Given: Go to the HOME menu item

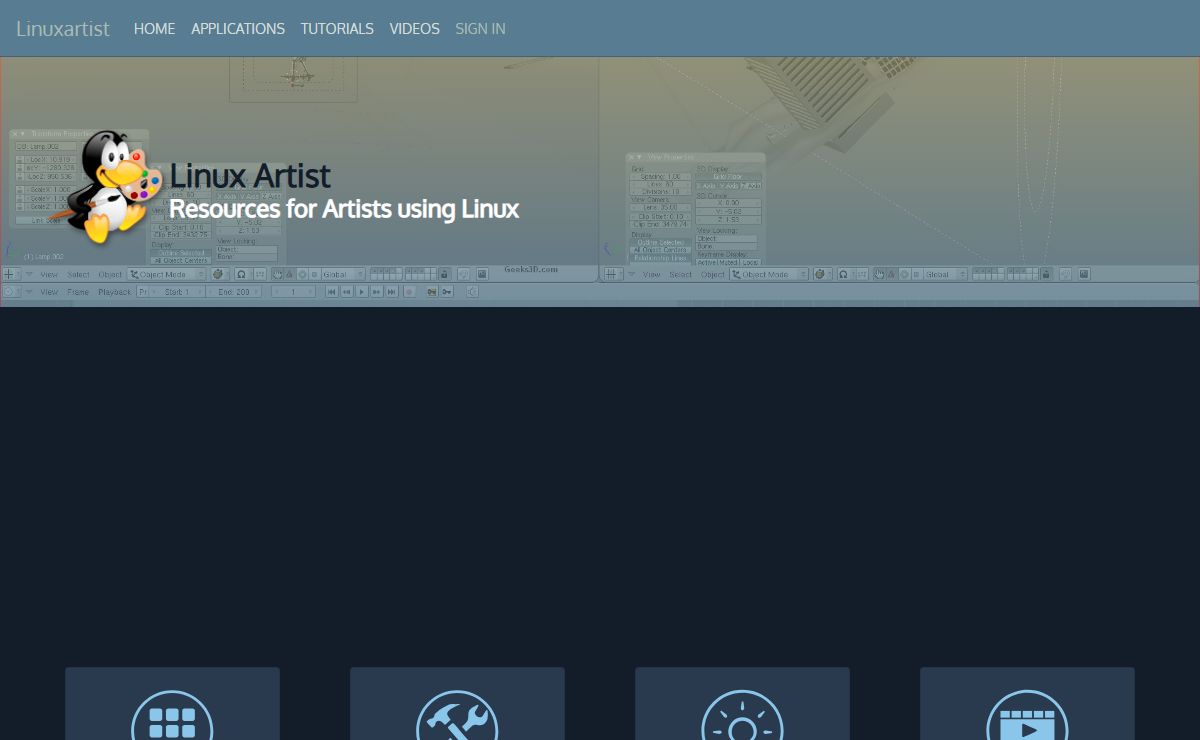Looking at the screenshot, I should tap(154, 29).
